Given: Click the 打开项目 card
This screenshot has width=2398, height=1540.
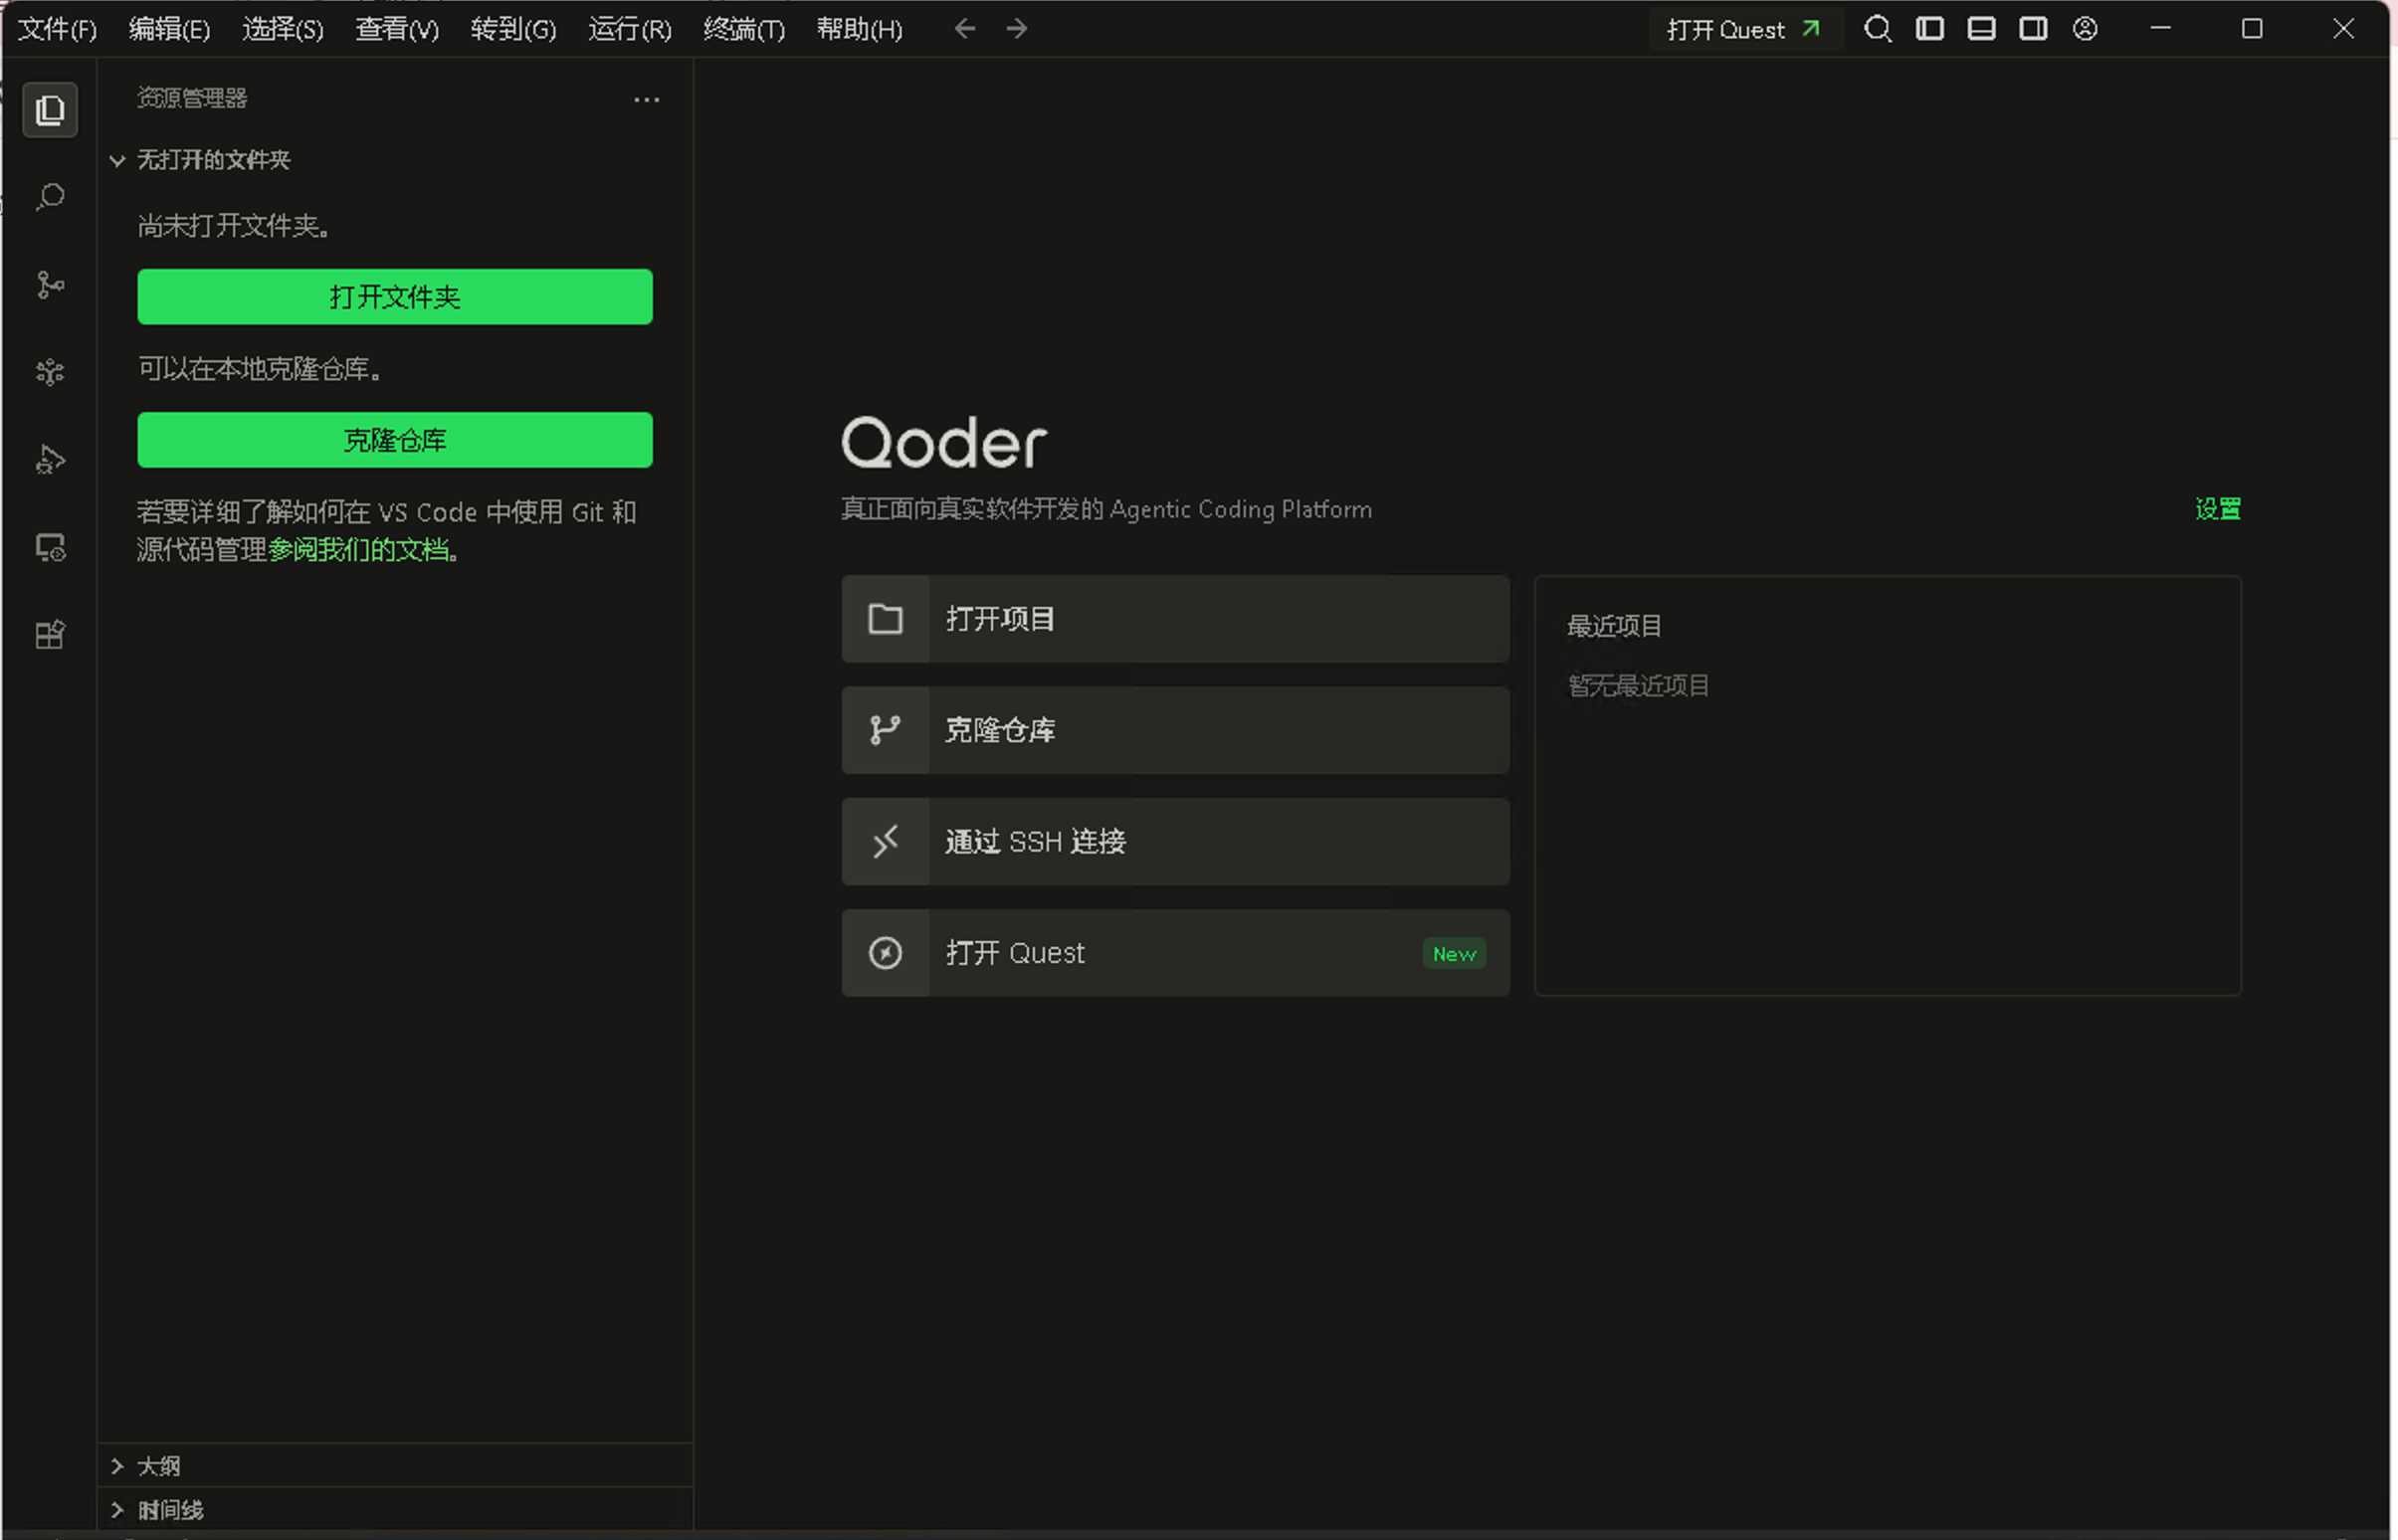Looking at the screenshot, I should point(1176,619).
